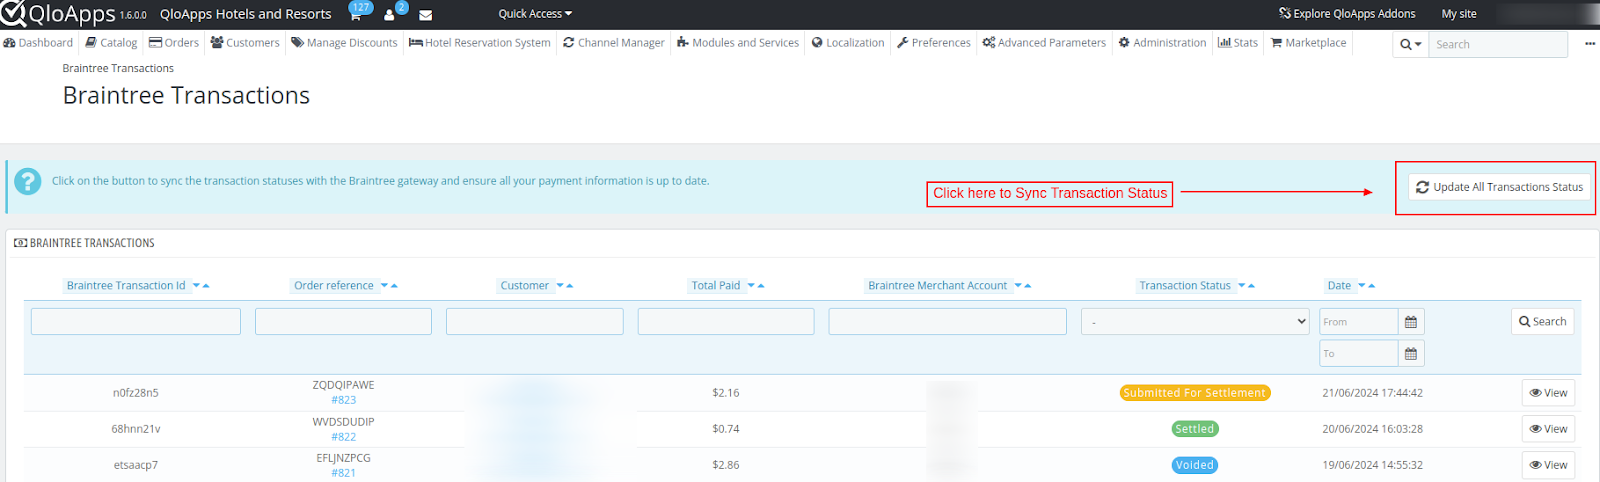Viewport: 1600px width, 482px height.
Task: Click the table filter Search button
Action: pos(1542,321)
